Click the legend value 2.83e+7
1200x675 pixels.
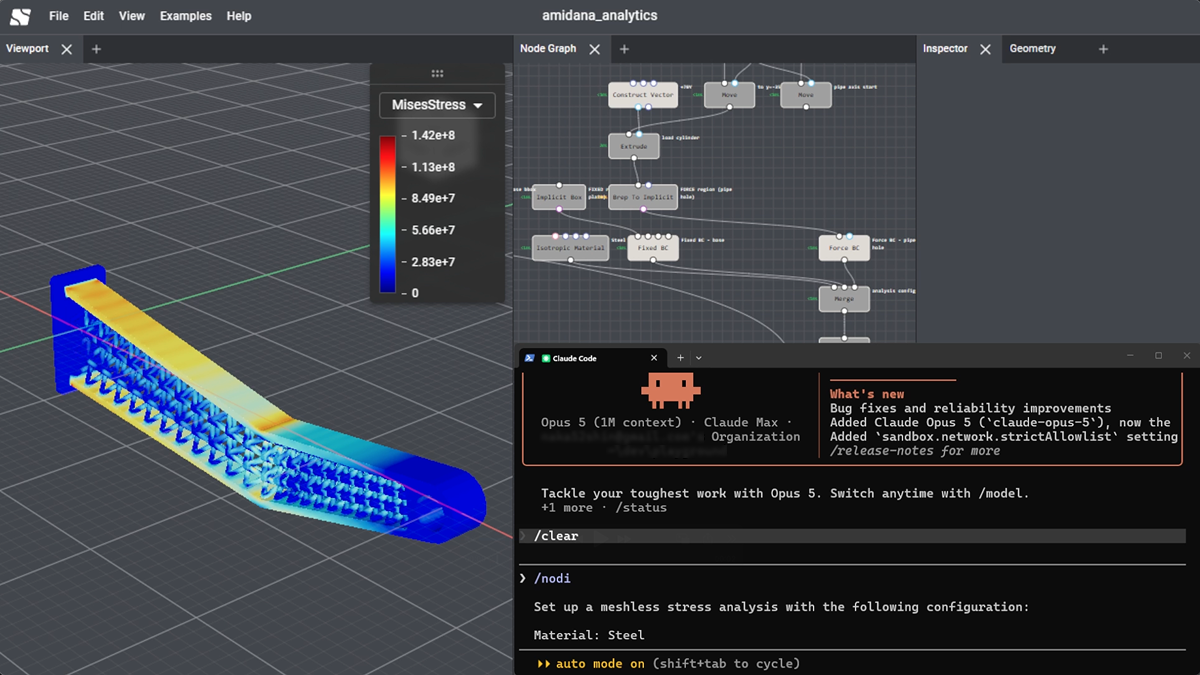click(433, 262)
